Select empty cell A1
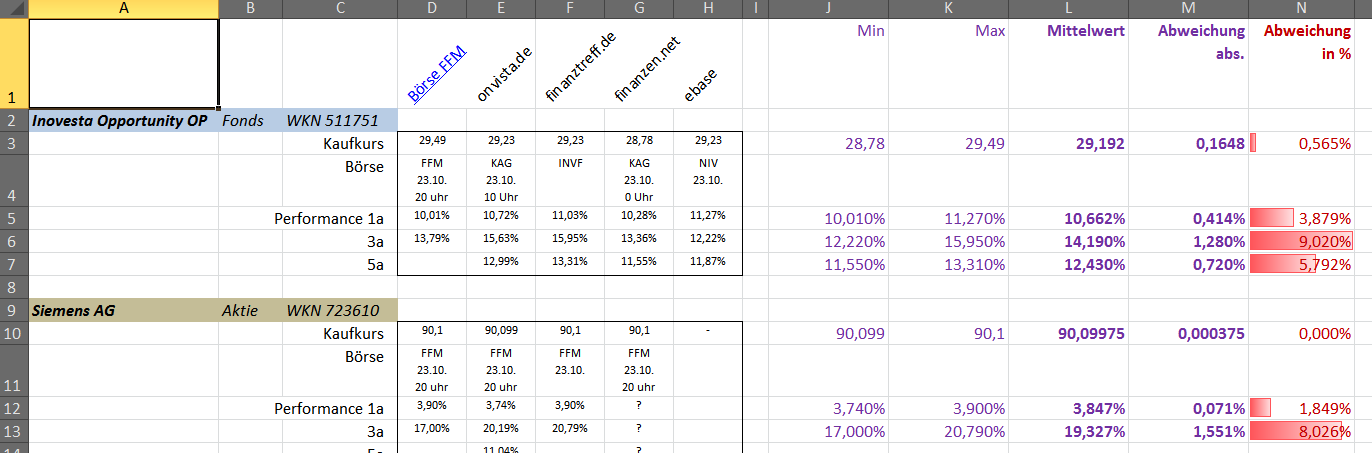Screen dimensions: 1372x453 pyautogui.click(x=122, y=62)
